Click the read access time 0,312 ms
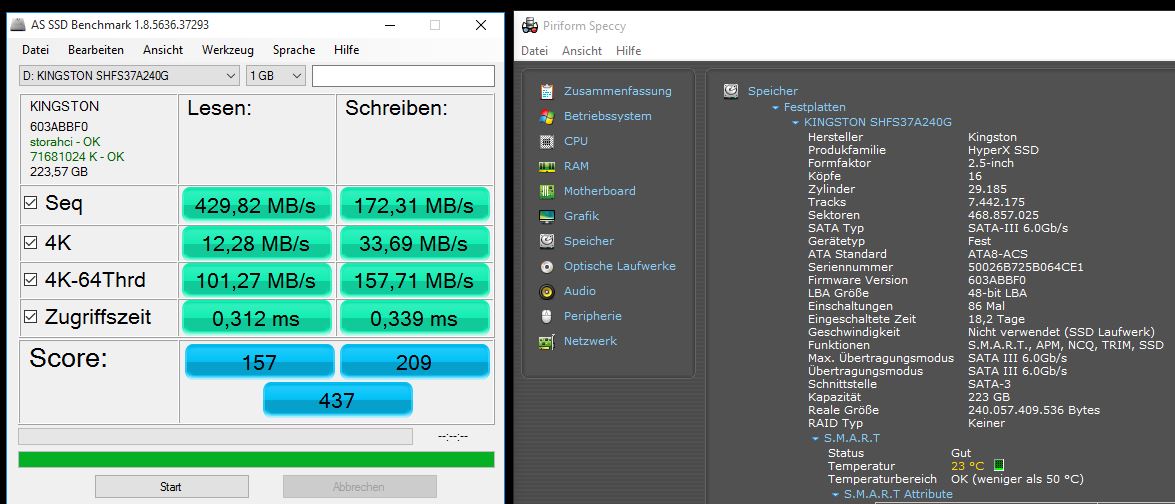This screenshot has width=1175, height=504. coord(256,319)
